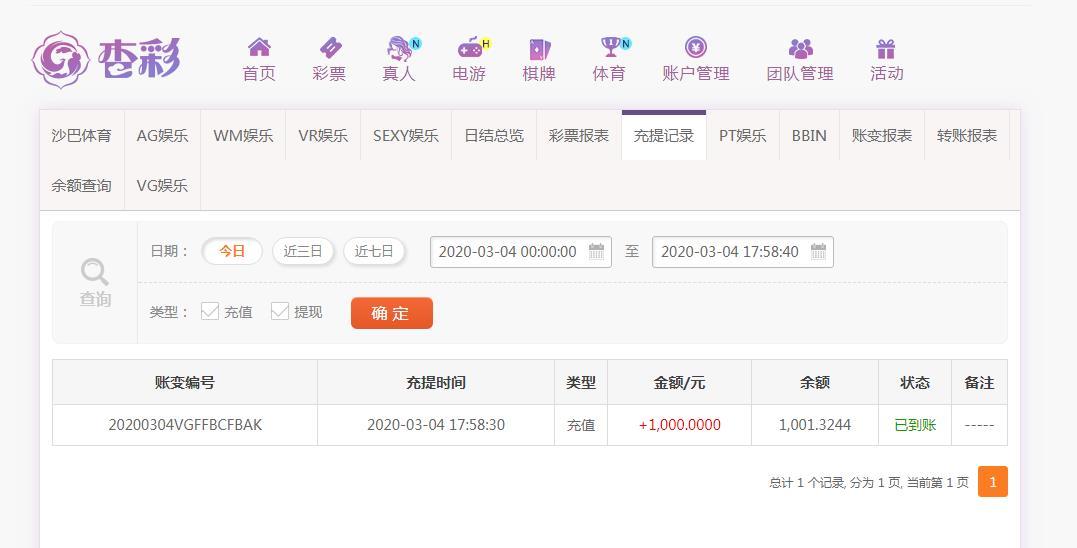Open the 团队管理 people icon
Viewport: 1077px width, 548px height.
(x=800, y=48)
